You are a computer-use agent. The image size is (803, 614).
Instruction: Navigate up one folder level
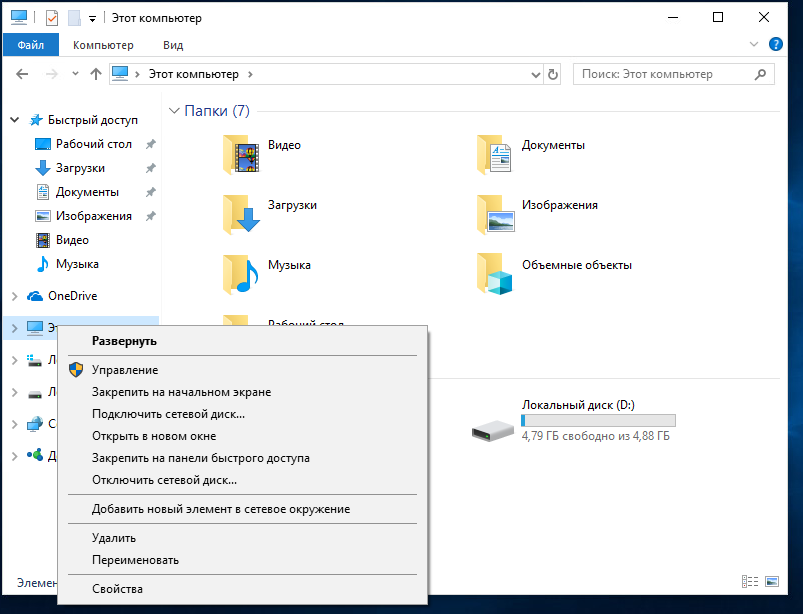pyautogui.click(x=96, y=74)
